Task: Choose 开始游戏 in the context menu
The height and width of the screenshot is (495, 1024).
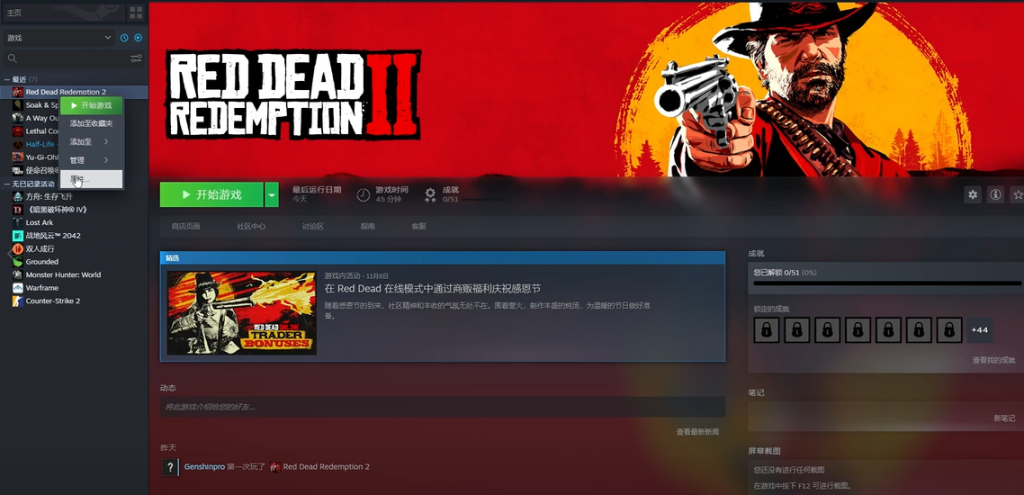Action: click(91, 105)
